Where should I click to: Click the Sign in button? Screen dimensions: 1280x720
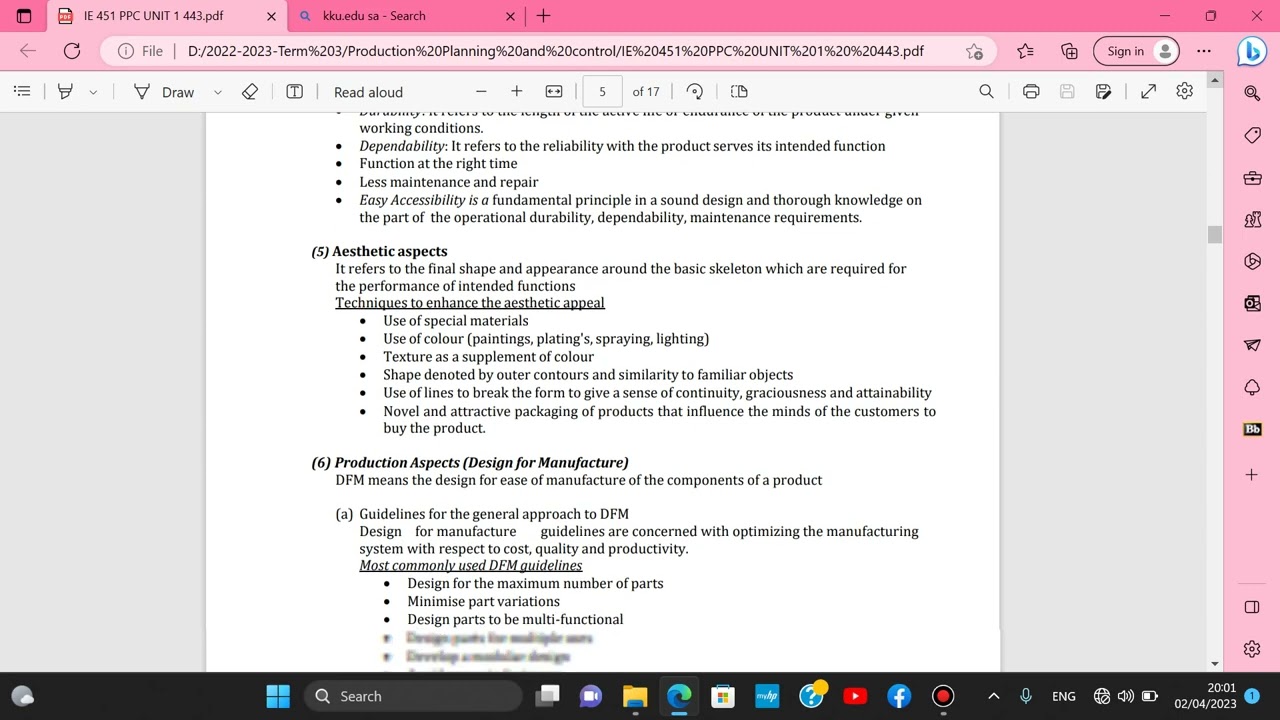coord(1137,51)
